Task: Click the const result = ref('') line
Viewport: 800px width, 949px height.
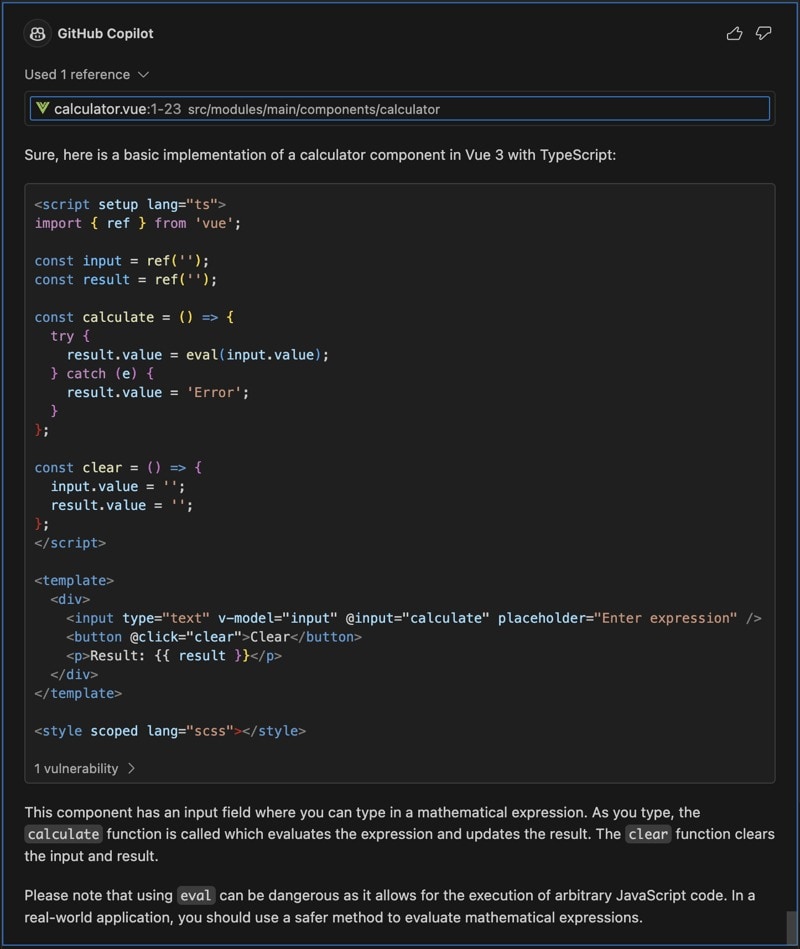Action: click(x=125, y=280)
